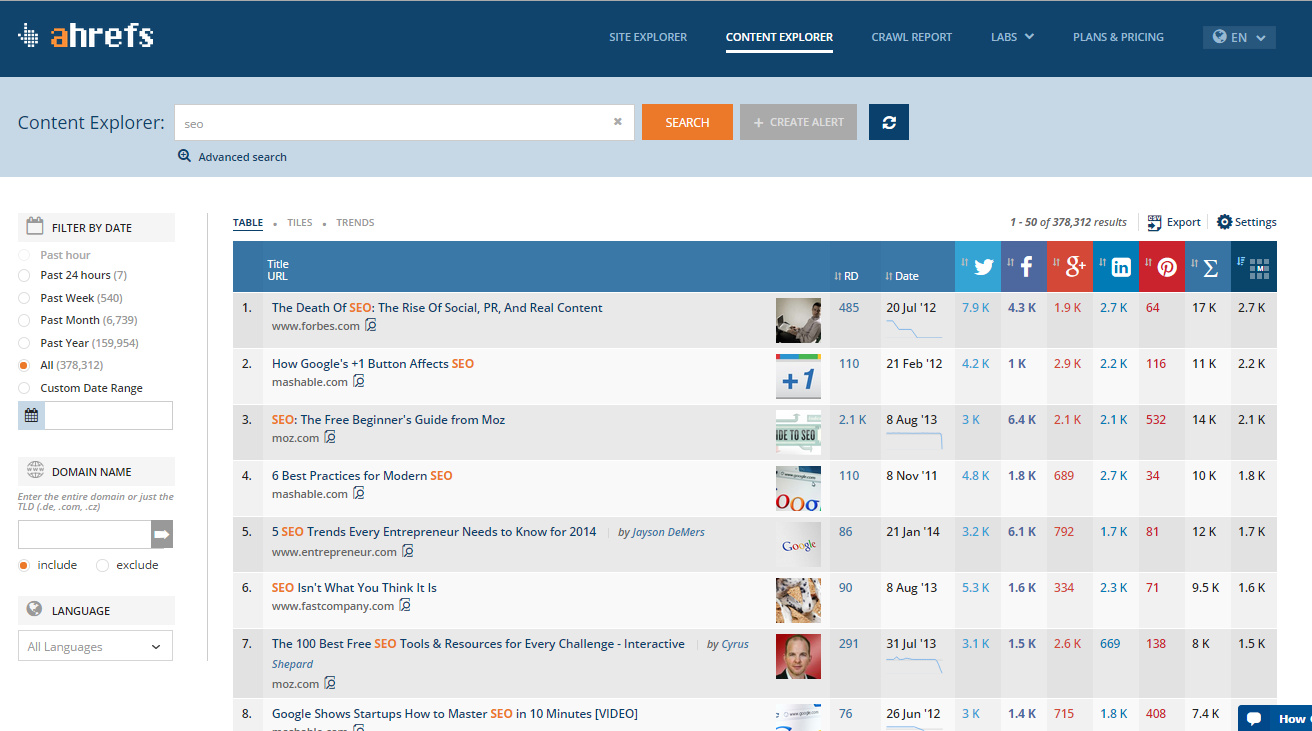Click the domain name input field
1312x731 pixels.
85,534
